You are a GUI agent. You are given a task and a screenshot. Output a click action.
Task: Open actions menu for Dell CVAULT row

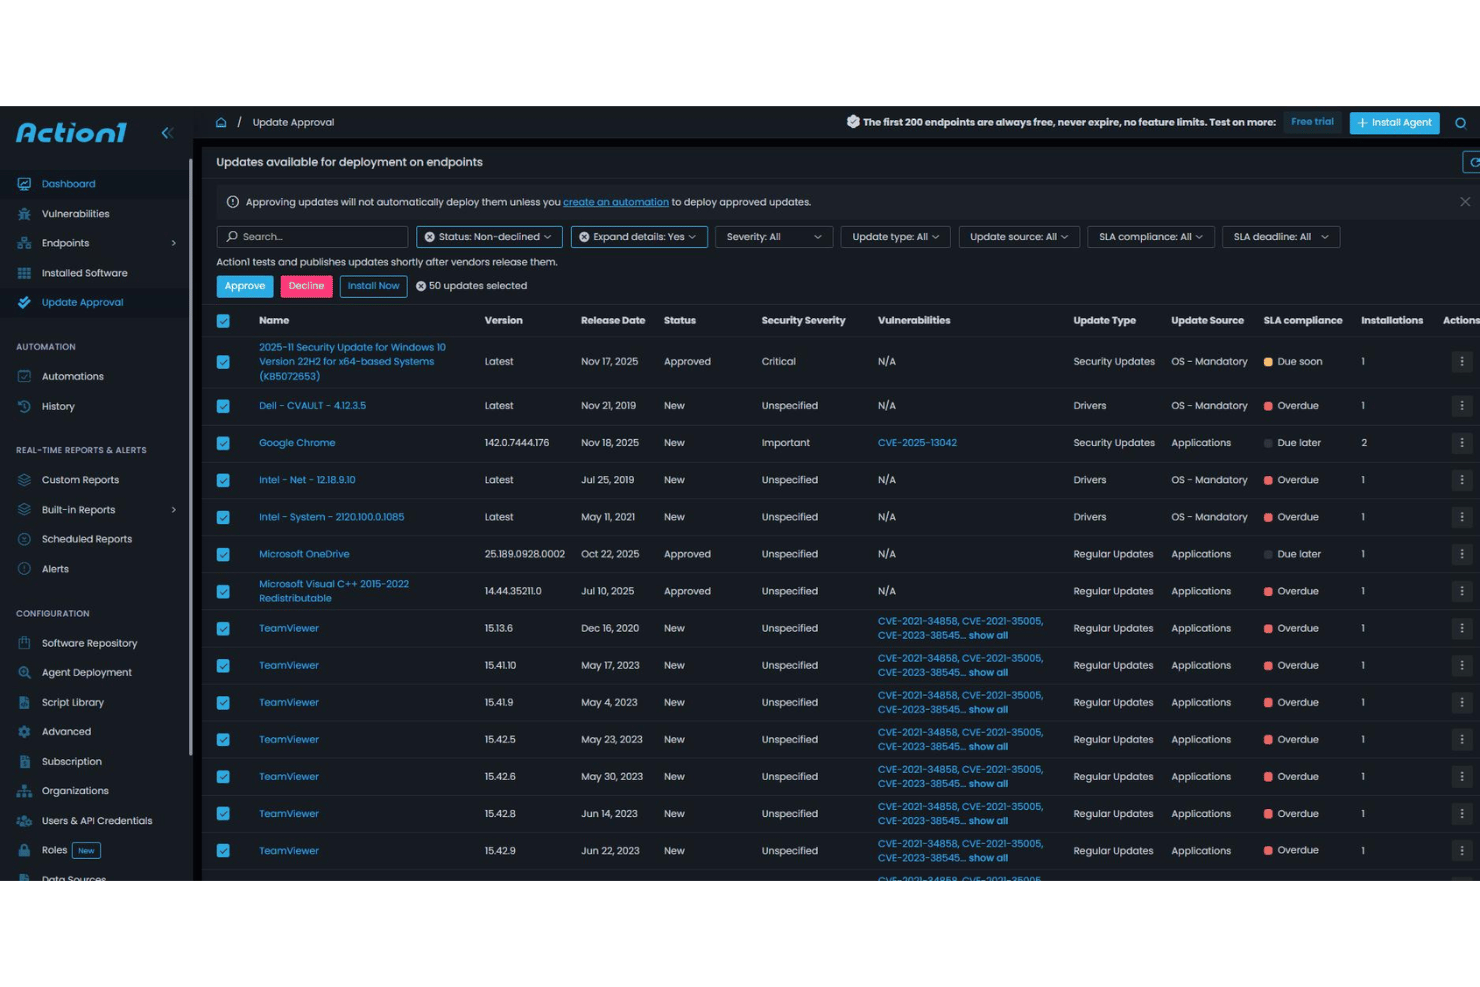click(1462, 406)
